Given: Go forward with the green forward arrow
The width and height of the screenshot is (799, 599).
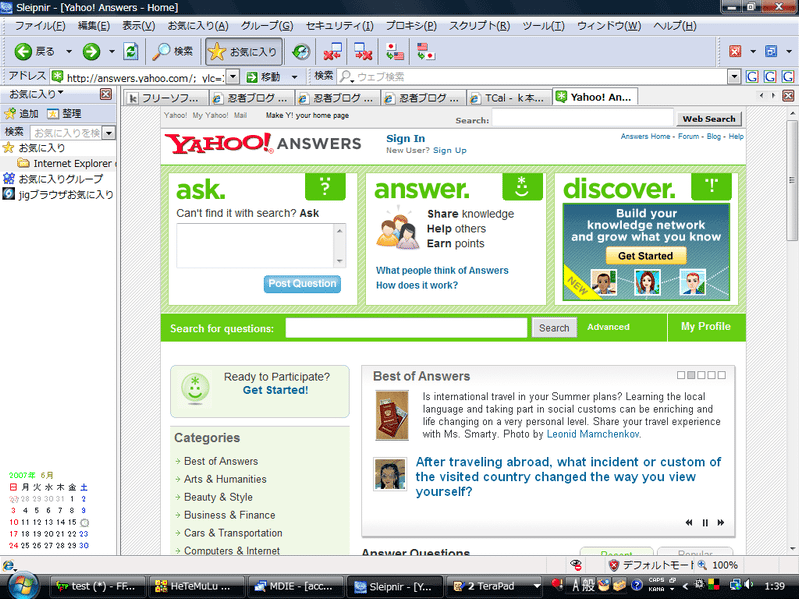Looking at the screenshot, I should coord(91,51).
